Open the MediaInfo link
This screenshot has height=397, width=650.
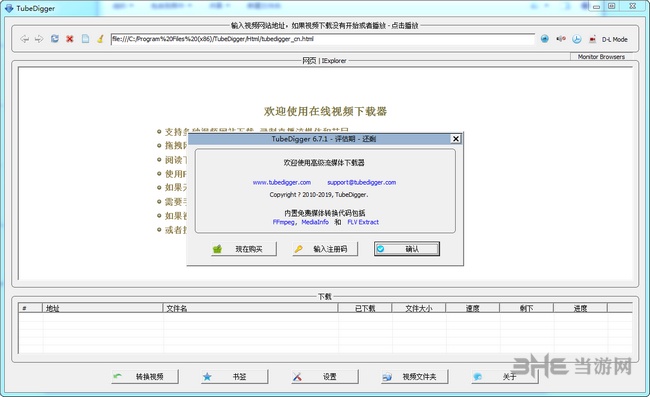[x=315, y=222]
